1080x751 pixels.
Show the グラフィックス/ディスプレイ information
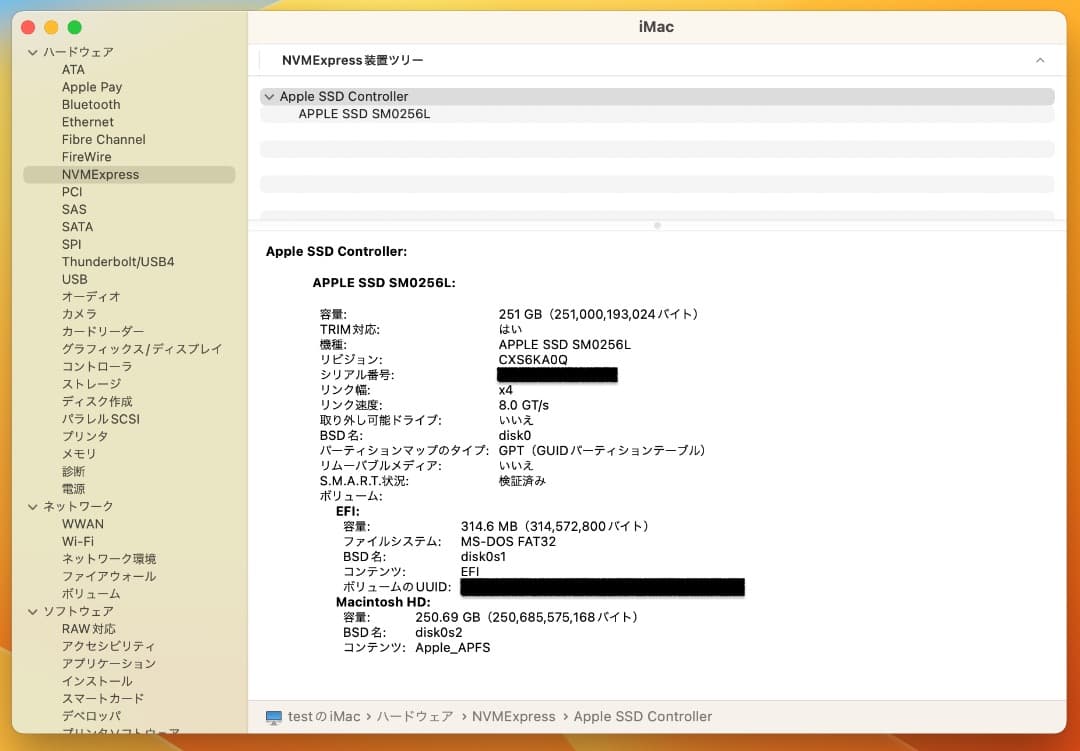[x=142, y=349]
